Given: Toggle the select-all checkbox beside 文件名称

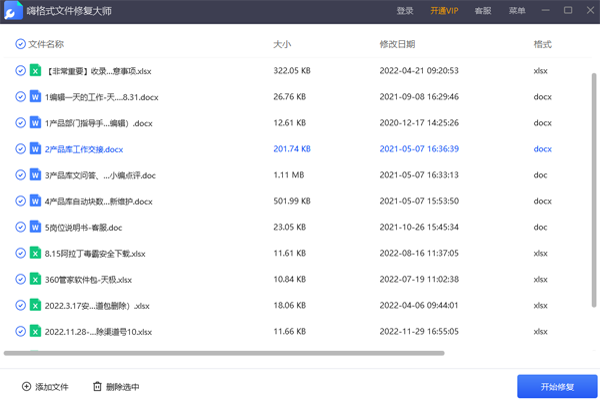Looking at the screenshot, I should click(21, 45).
